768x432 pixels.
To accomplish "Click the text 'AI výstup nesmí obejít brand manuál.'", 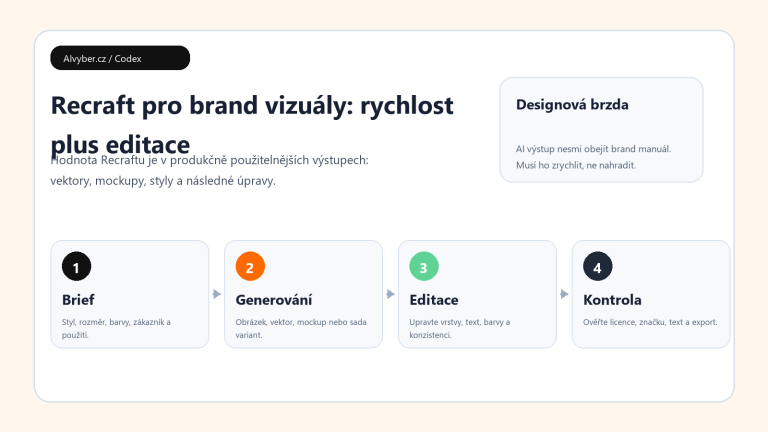I will click(x=593, y=149).
